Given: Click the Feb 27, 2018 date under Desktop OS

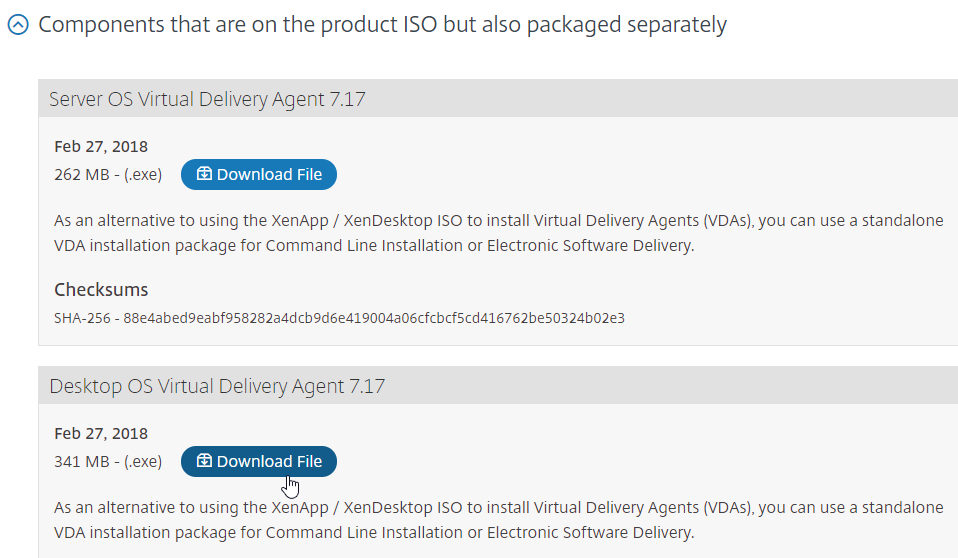Looking at the screenshot, I should pos(101,434).
